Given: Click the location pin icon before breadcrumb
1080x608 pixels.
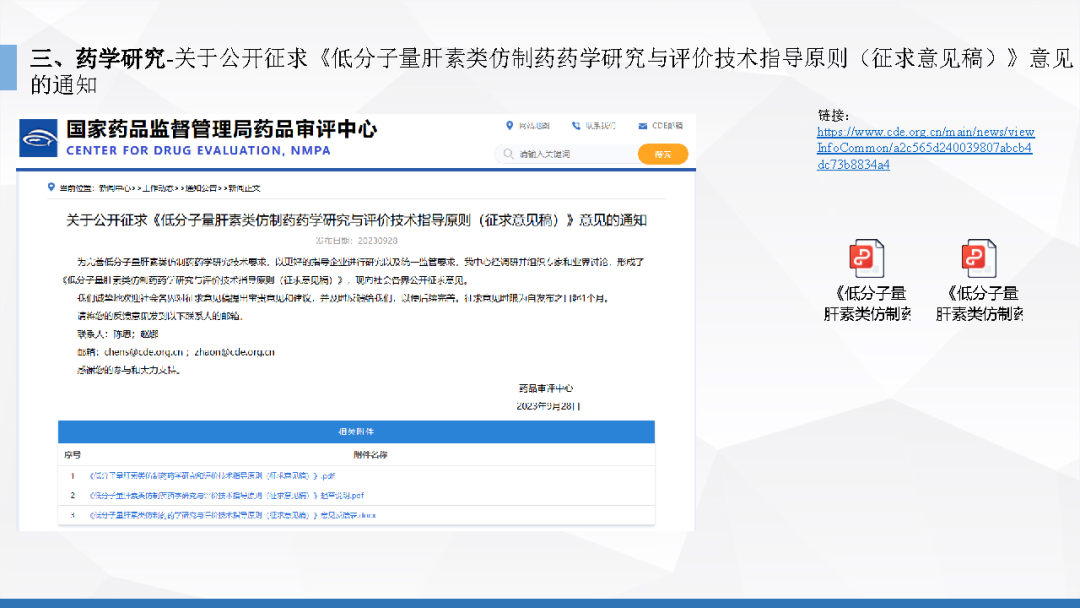Looking at the screenshot, I should [x=51, y=188].
